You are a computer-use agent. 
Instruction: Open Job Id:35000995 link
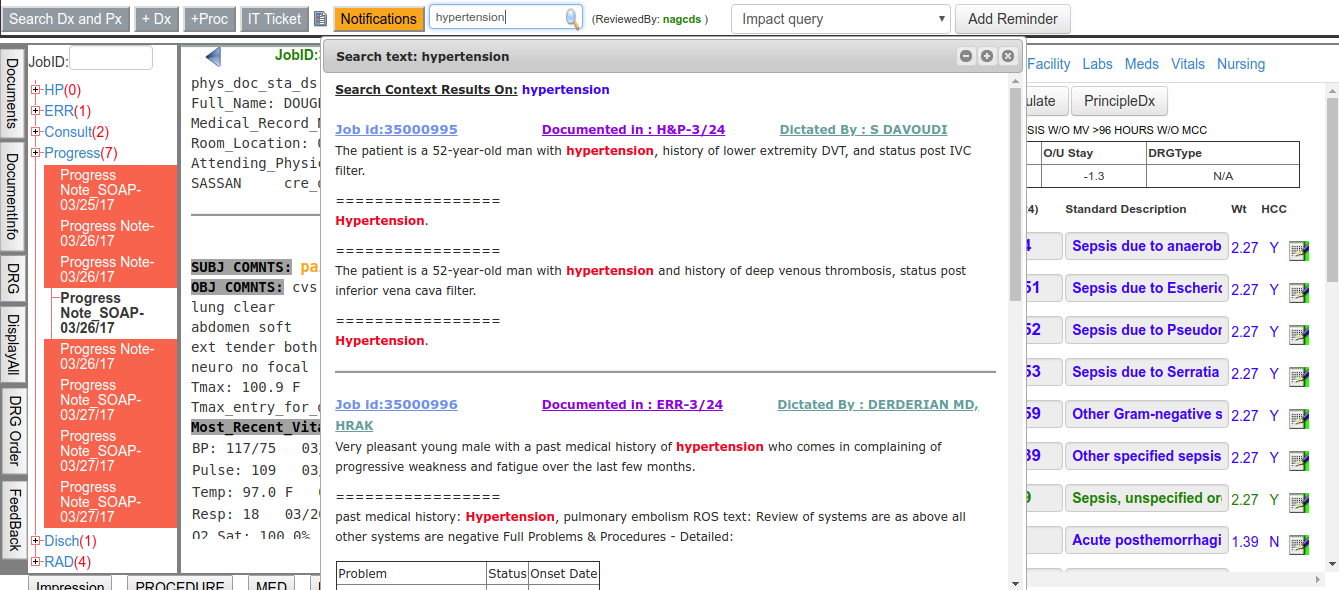(396, 130)
